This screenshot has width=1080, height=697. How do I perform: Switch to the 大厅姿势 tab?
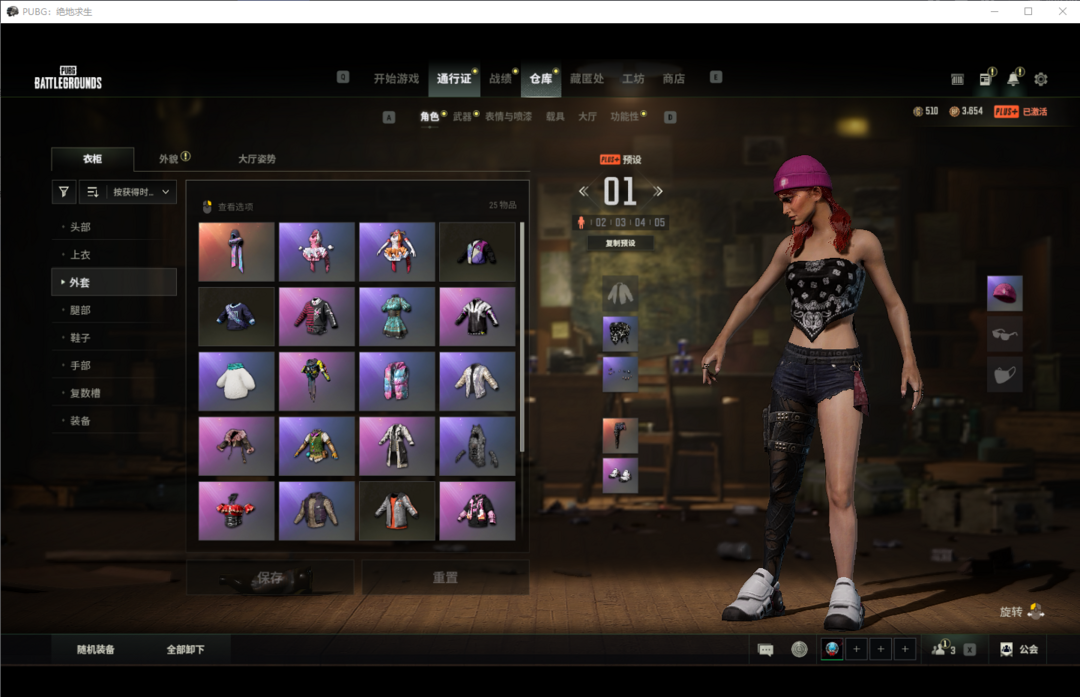257,159
